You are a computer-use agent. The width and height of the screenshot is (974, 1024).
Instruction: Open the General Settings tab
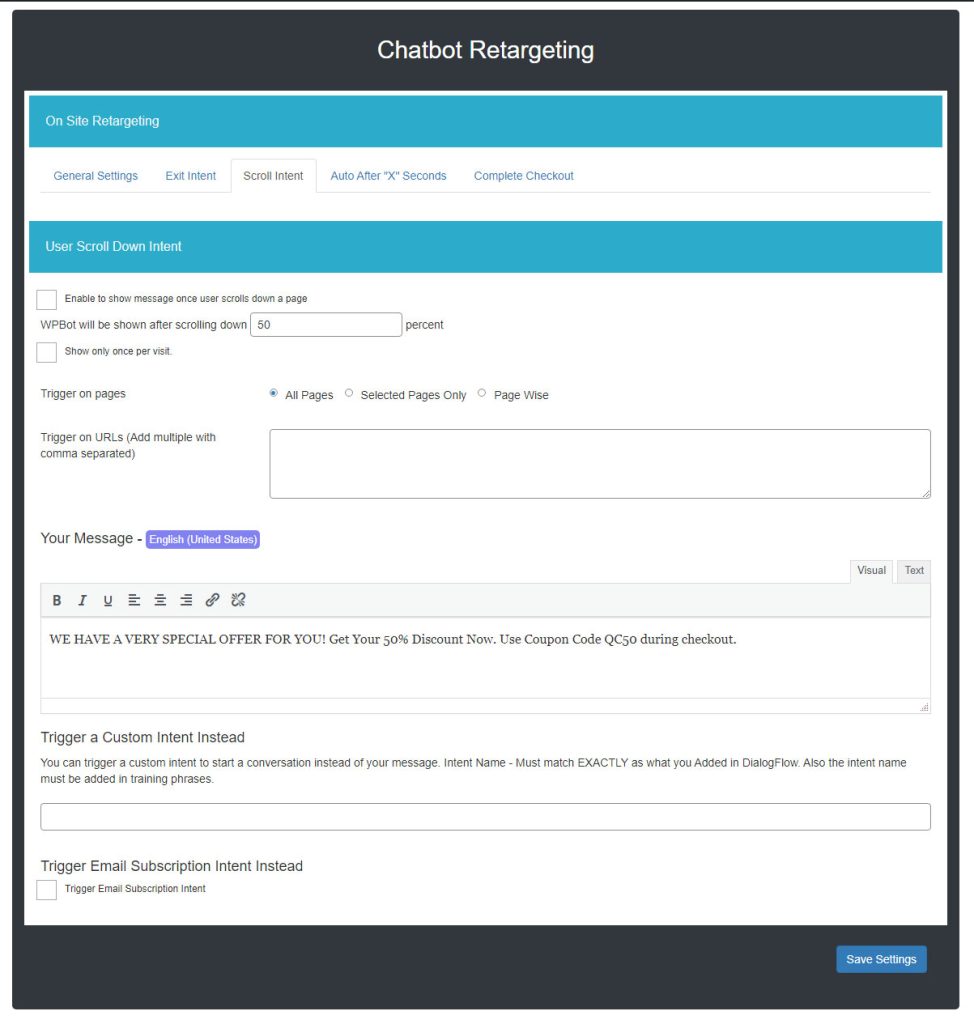pyautogui.click(x=94, y=175)
